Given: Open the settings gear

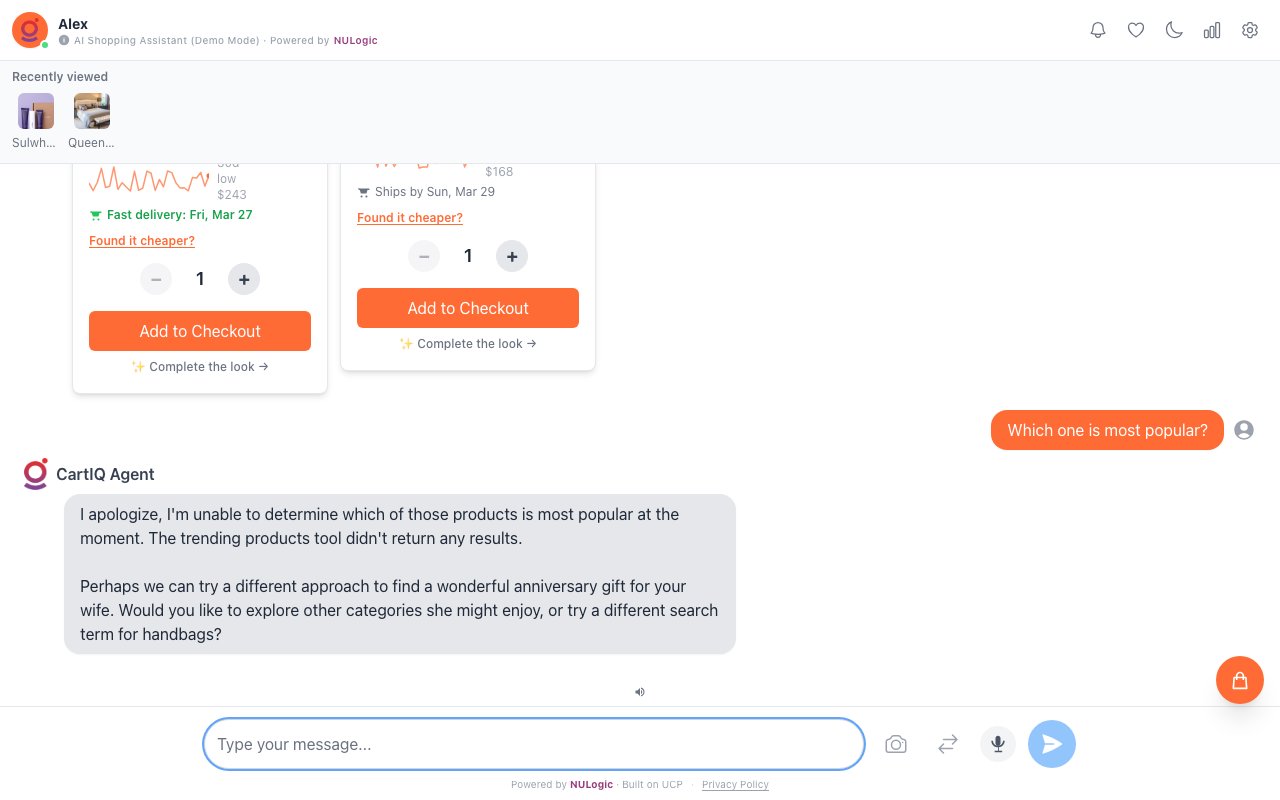Looking at the screenshot, I should (x=1250, y=30).
